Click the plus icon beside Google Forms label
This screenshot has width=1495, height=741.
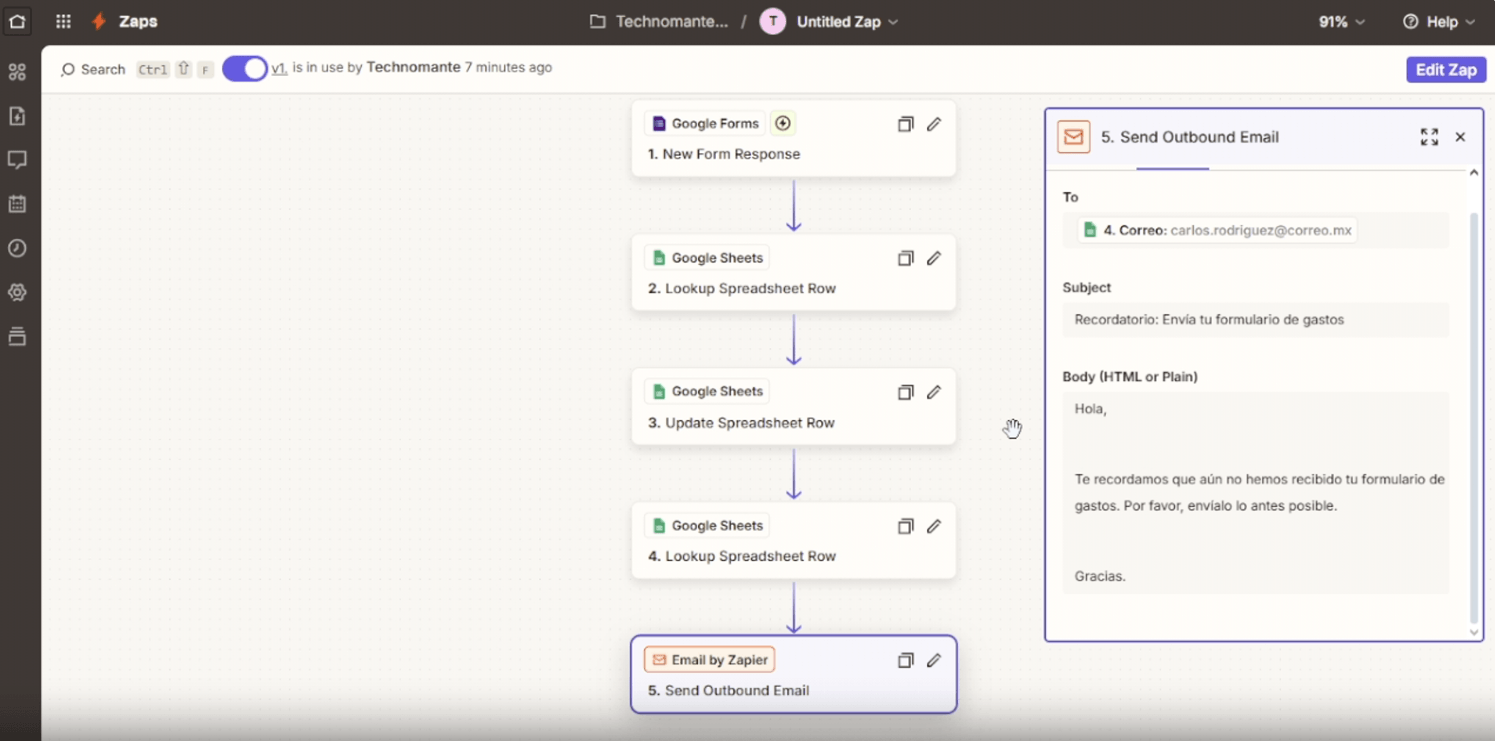pos(783,123)
